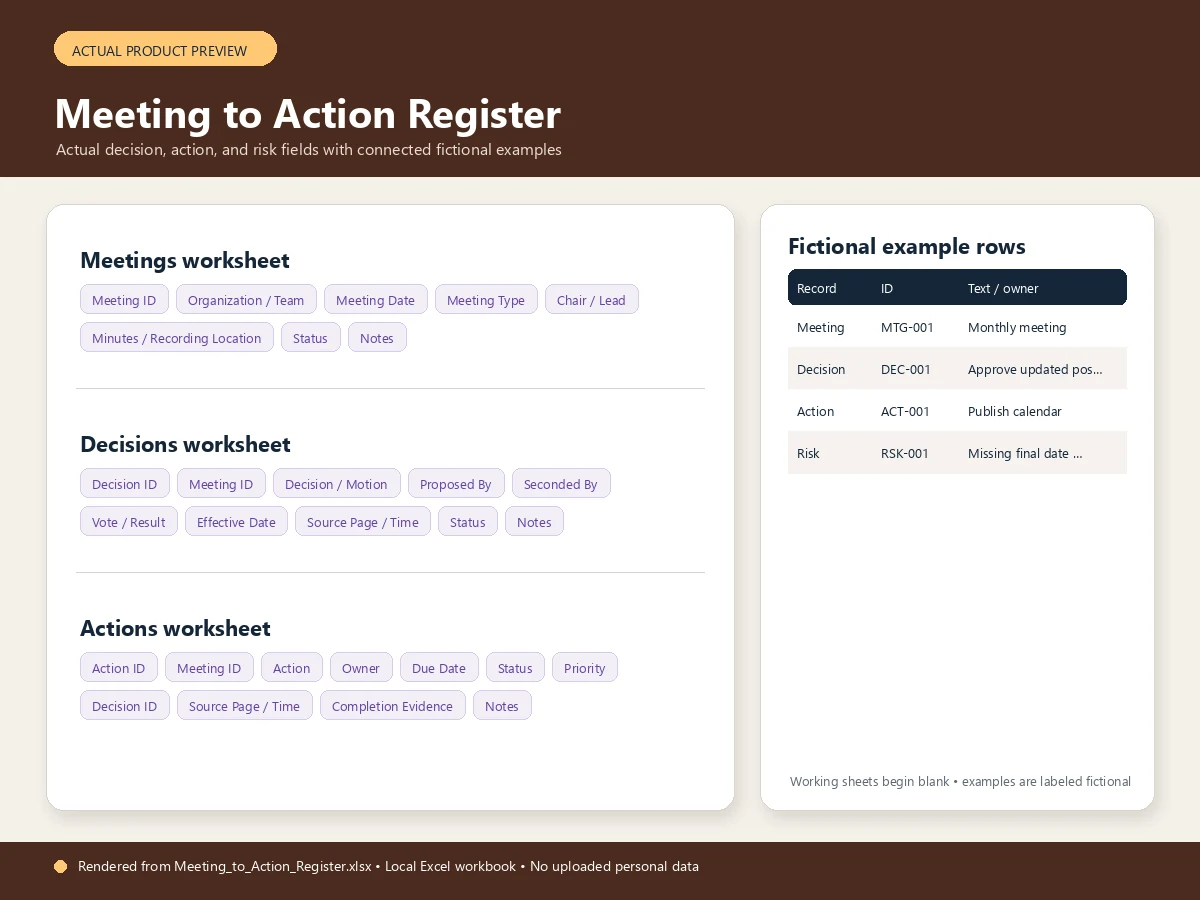
Task: Click the Meetings worksheet heading
Action: tap(185, 260)
